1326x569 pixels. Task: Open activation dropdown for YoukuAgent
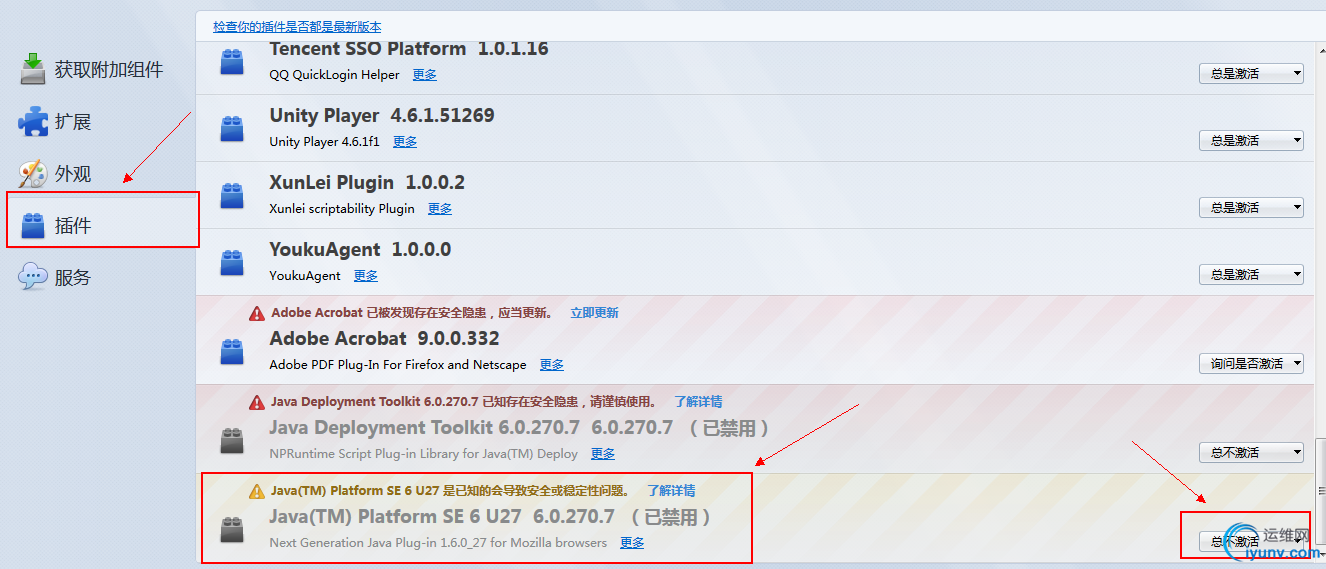1251,274
